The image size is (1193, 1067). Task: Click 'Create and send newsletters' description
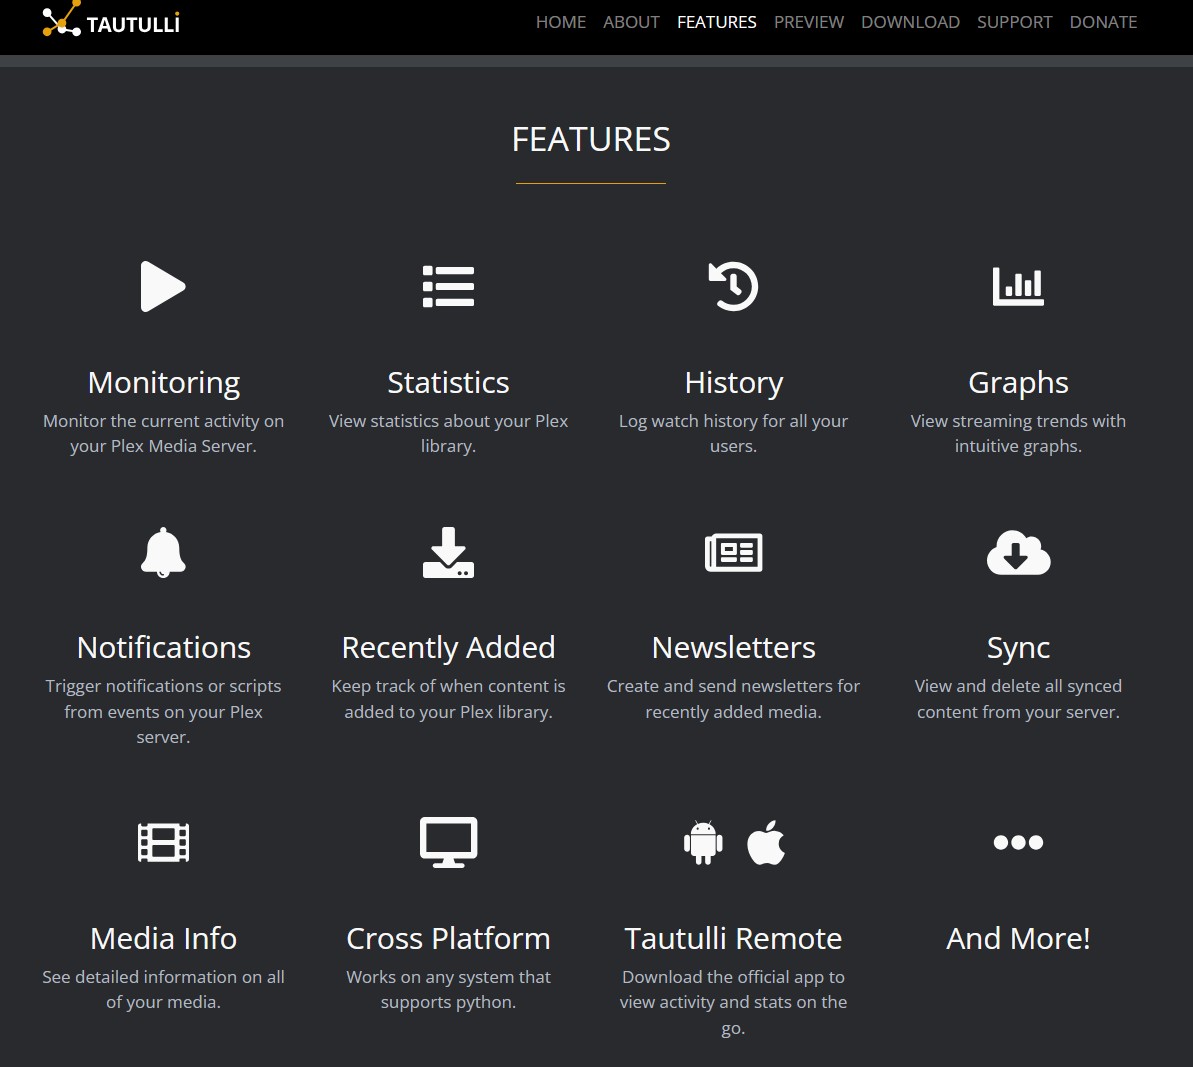733,699
